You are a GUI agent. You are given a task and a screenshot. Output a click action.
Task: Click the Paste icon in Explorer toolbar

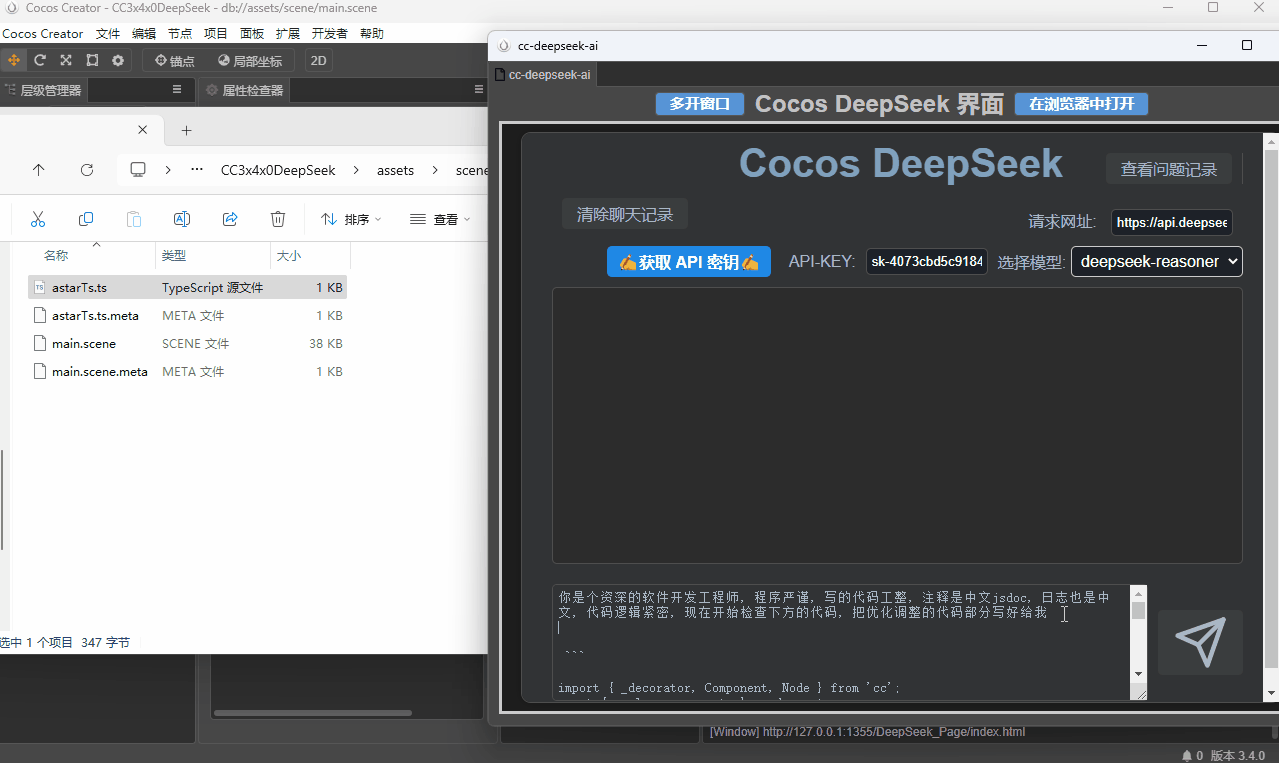tap(134, 219)
